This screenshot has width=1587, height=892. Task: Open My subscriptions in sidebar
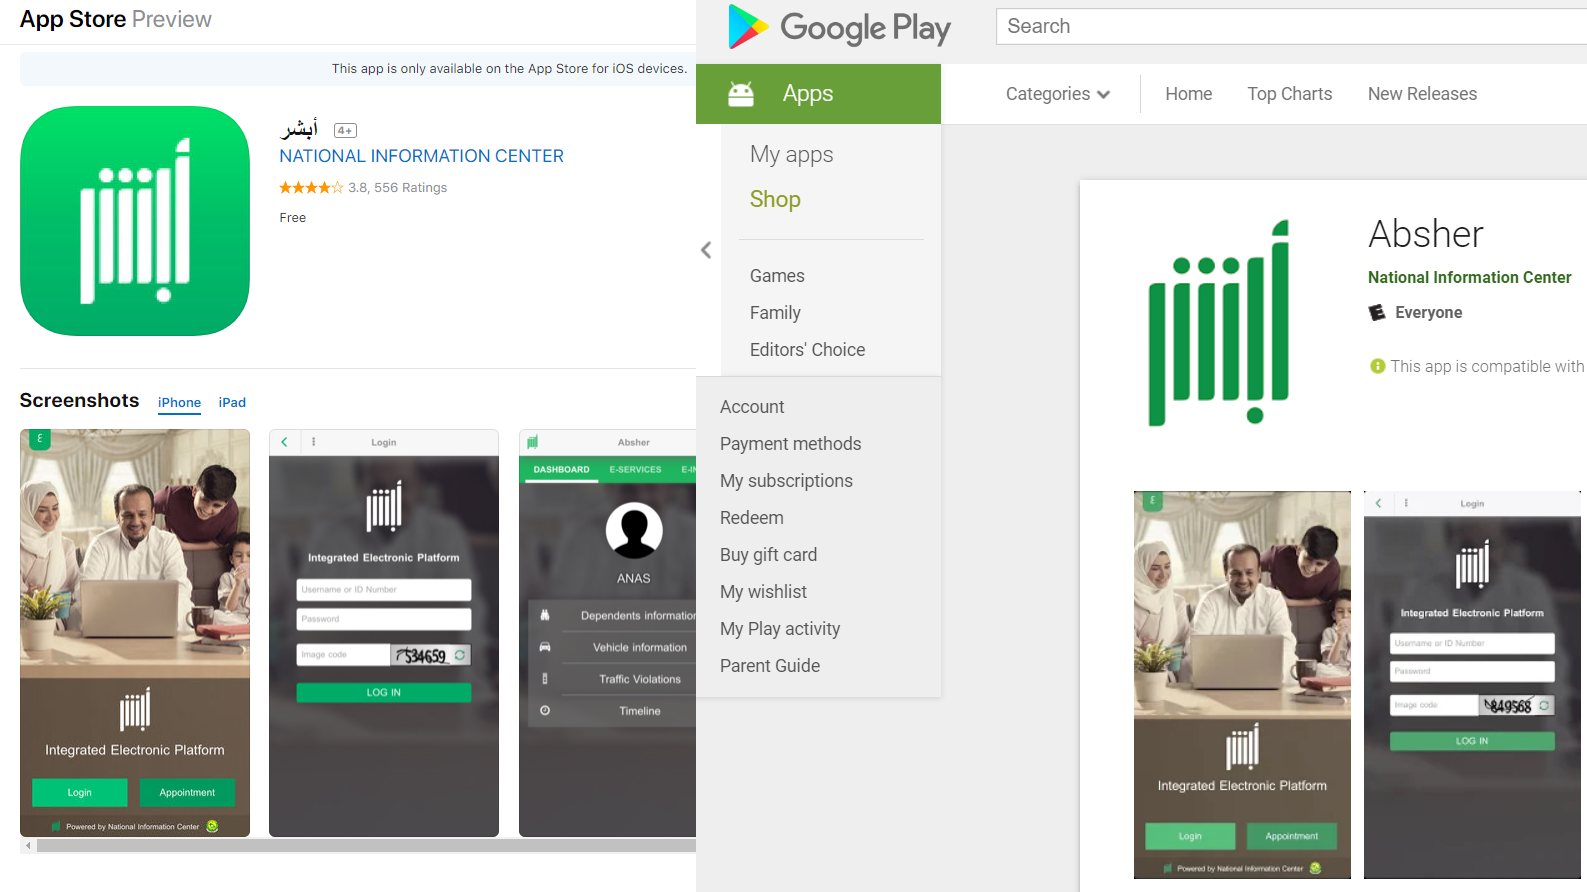pyautogui.click(x=786, y=481)
